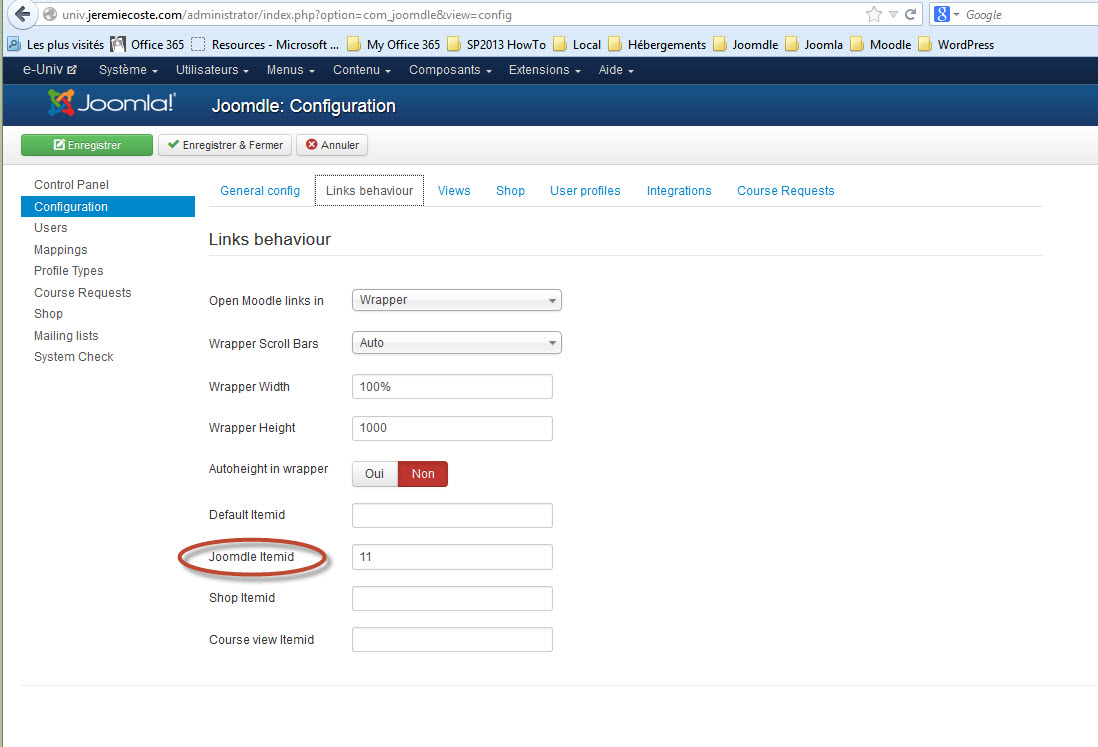
Task: Reload the page with the refresh icon
Action: point(911,15)
